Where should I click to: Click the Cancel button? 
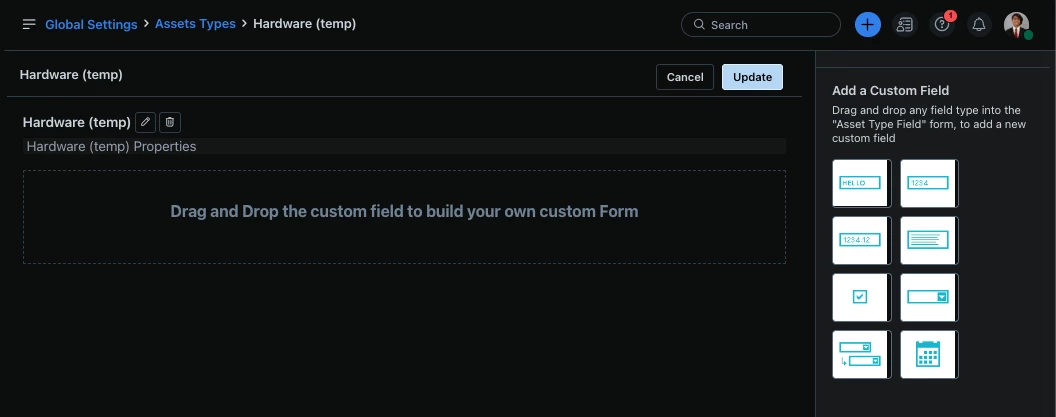click(x=685, y=77)
